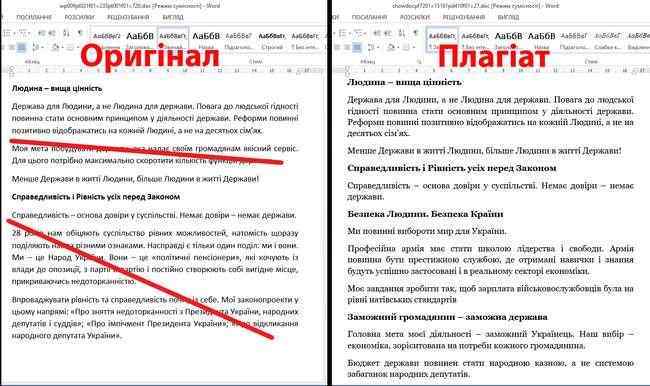Increase indent in the Оригінал window
Viewport: 650px width, 386px height.
click(x=52, y=33)
